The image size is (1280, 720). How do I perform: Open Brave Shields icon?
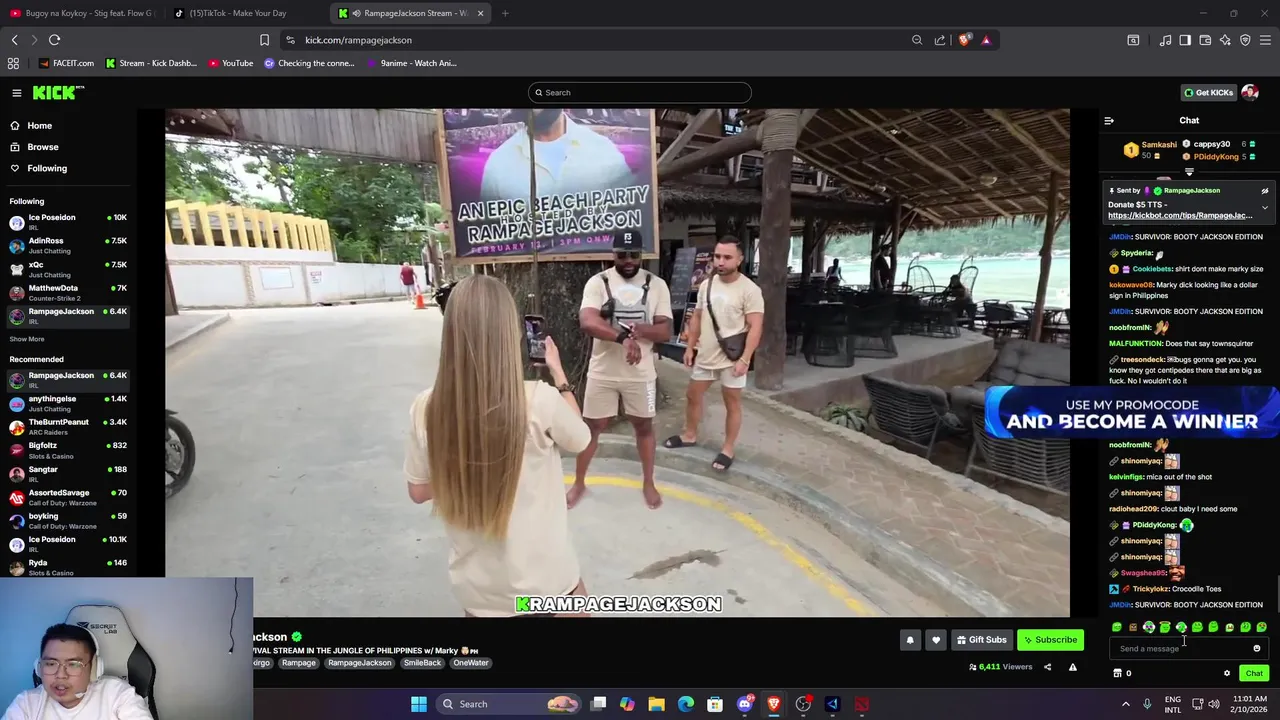click(964, 40)
